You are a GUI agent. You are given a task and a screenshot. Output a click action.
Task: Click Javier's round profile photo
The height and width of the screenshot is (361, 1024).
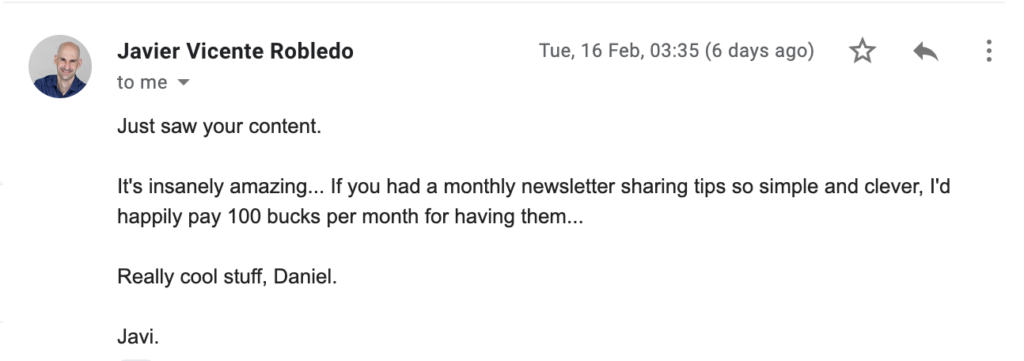60,67
